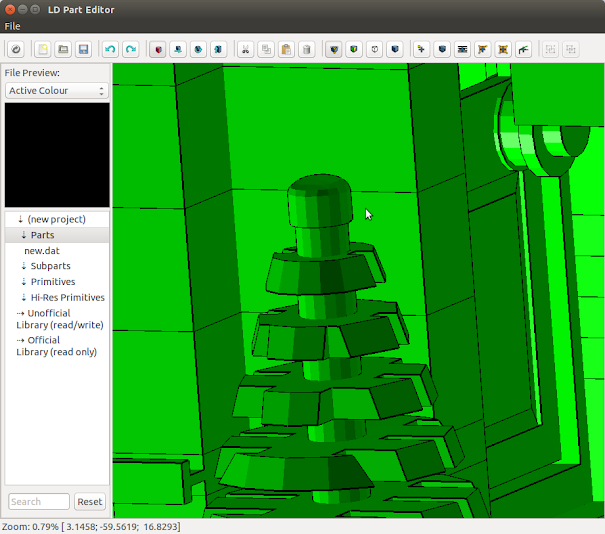Click the New file toolbar icon
Screen dimensions: 605x534
tap(43, 49)
